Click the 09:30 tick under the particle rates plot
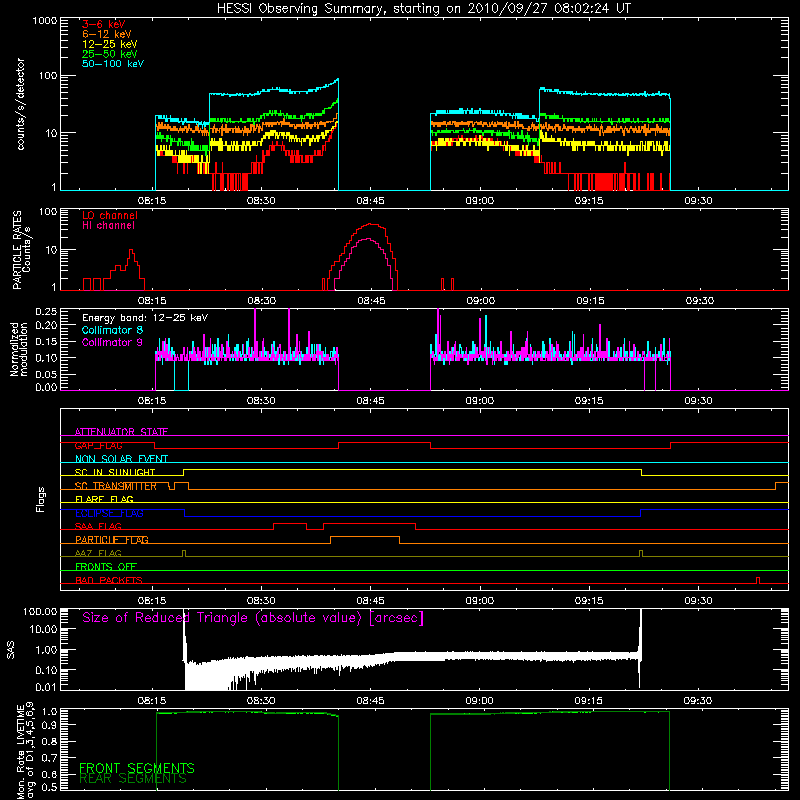The image size is (800, 800). click(x=699, y=301)
